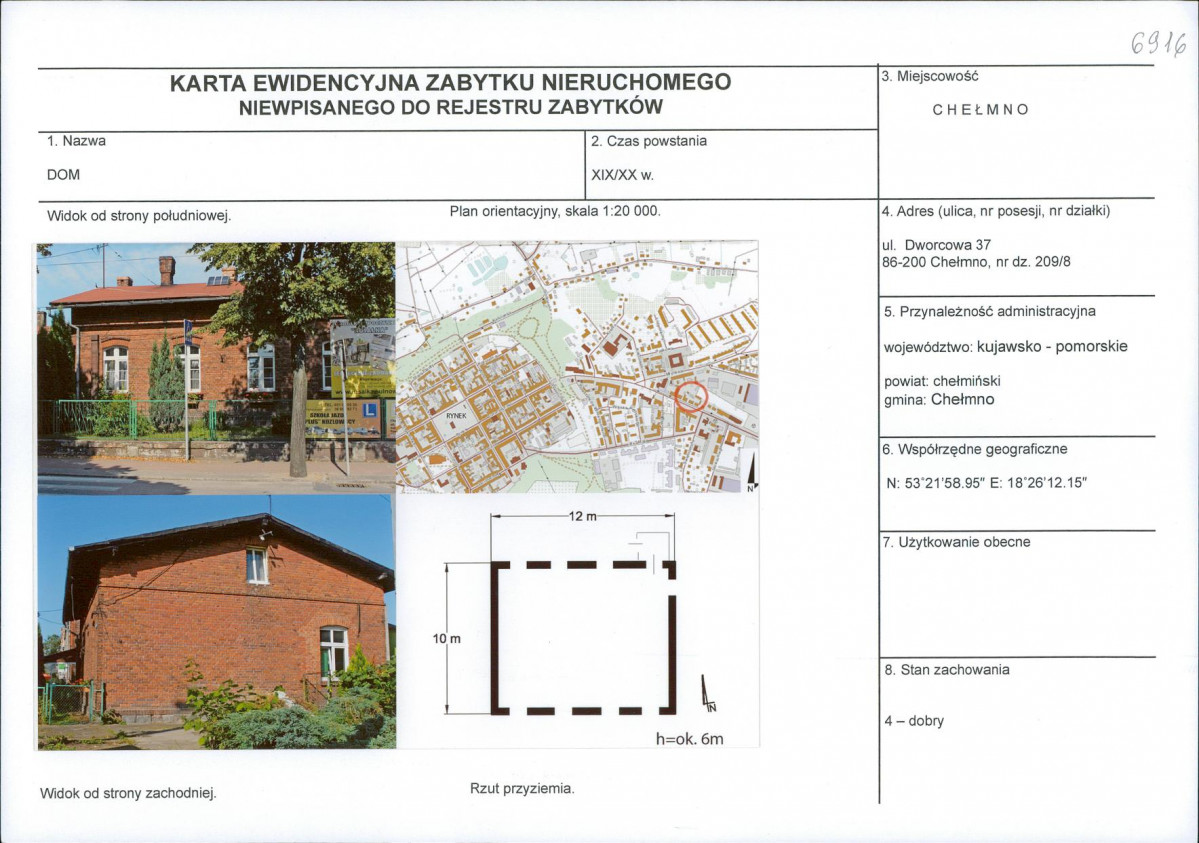
Task: Click the north arrow on the orientation map
Action: coord(751,471)
